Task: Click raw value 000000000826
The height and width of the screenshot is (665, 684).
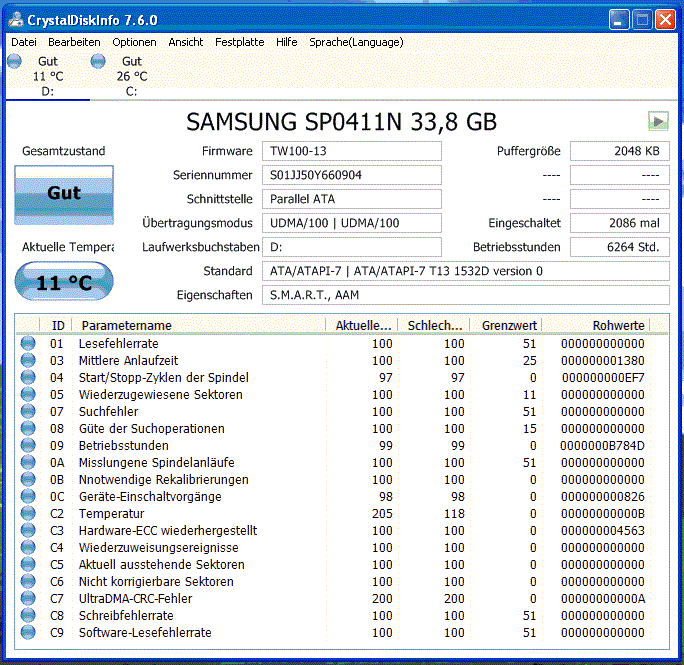Action: tap(602, 497)
